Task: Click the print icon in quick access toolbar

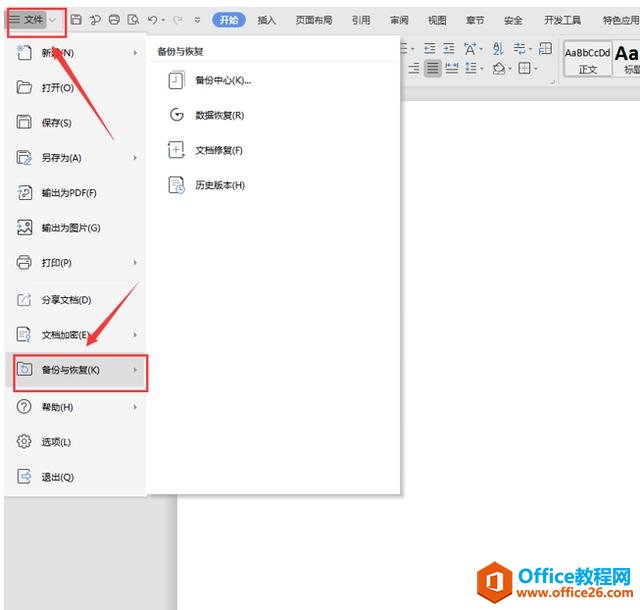Action: point(114,20)
